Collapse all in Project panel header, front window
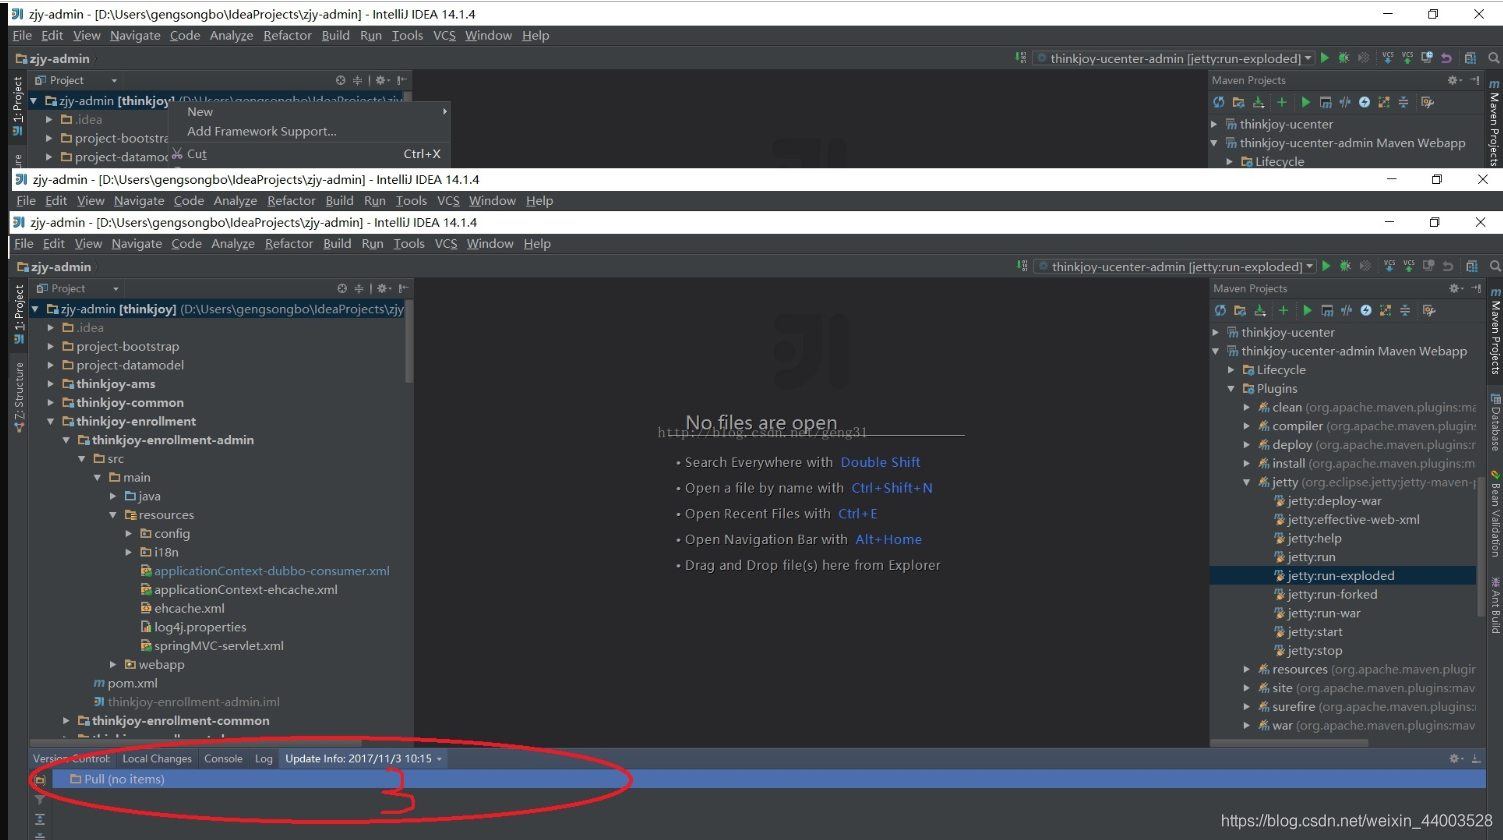Screen dimensions: 1503x840 [x=359, y=288]
